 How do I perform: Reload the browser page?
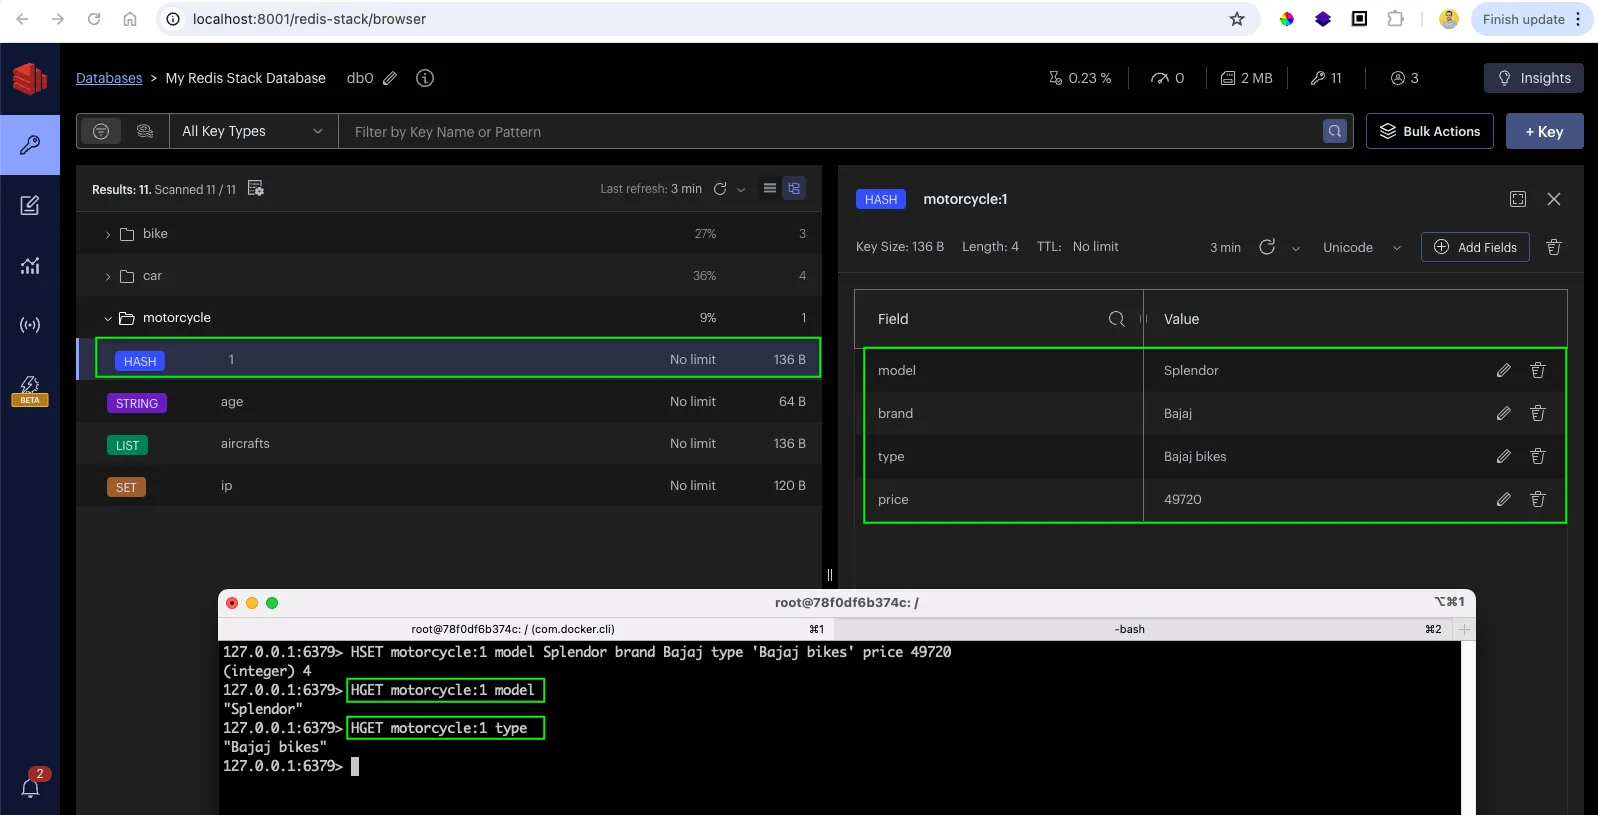(x=94, y=19)
